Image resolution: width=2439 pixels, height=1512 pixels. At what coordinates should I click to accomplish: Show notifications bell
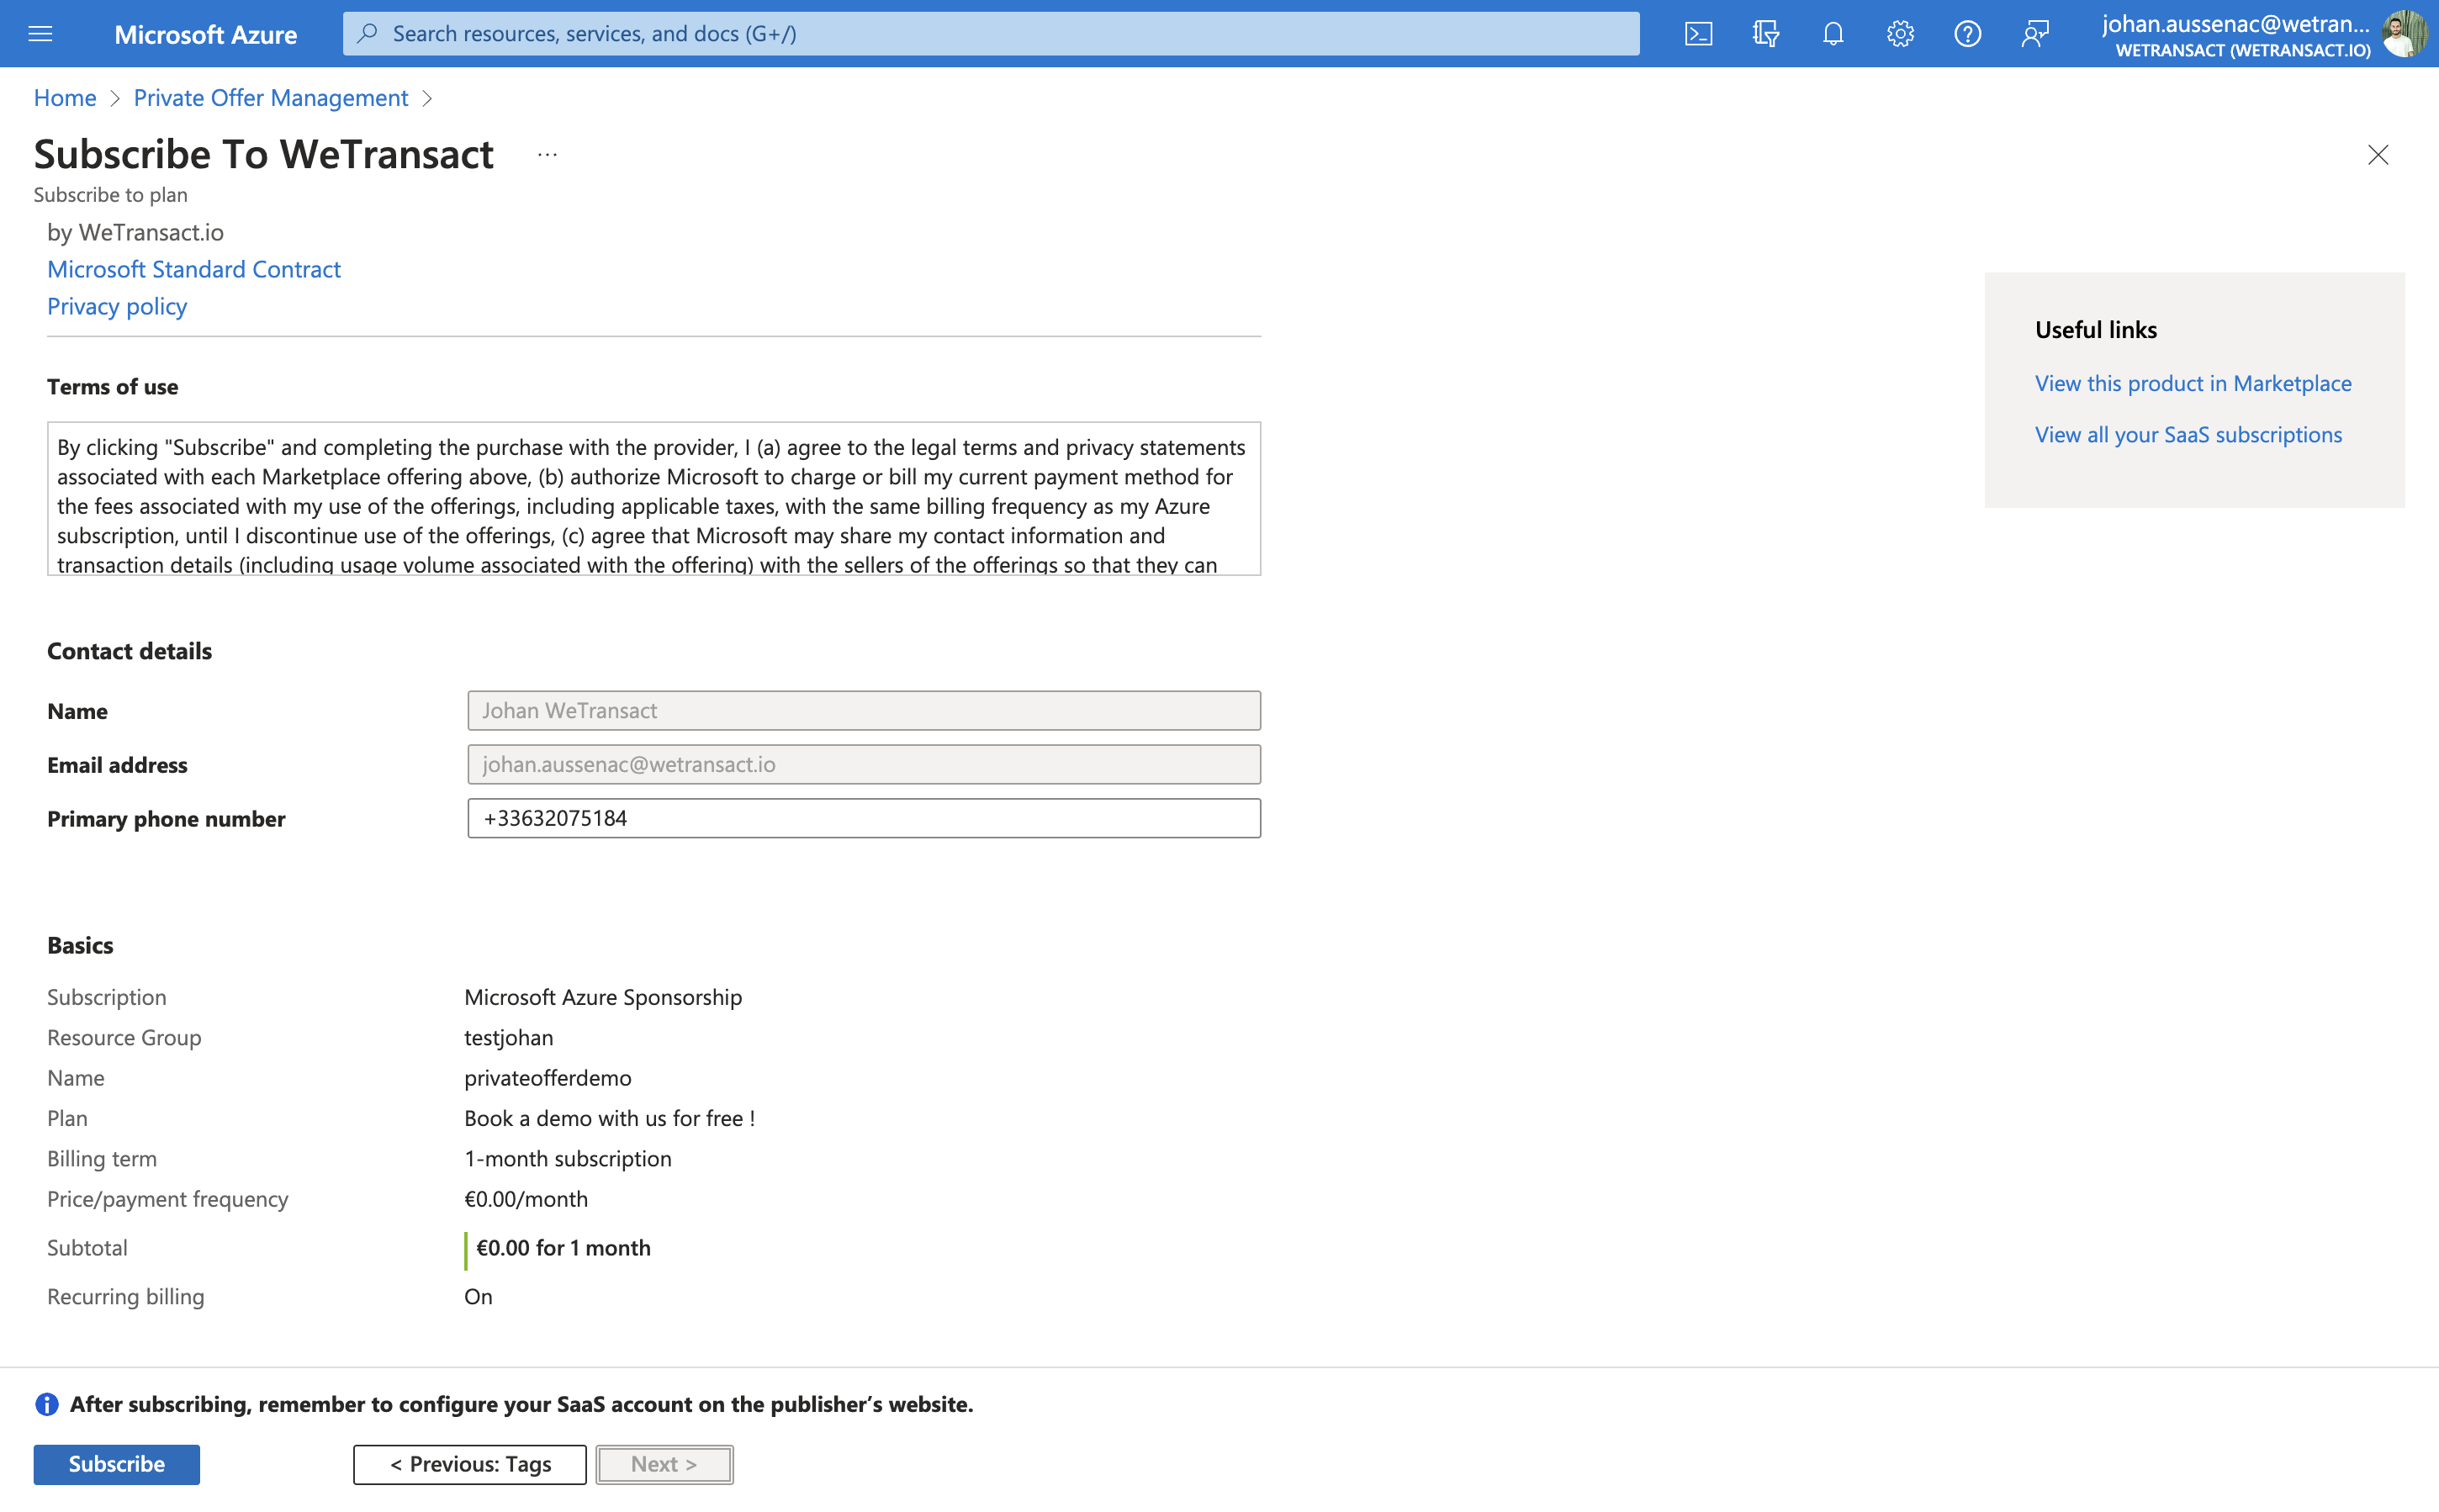tap(1833, 34)
